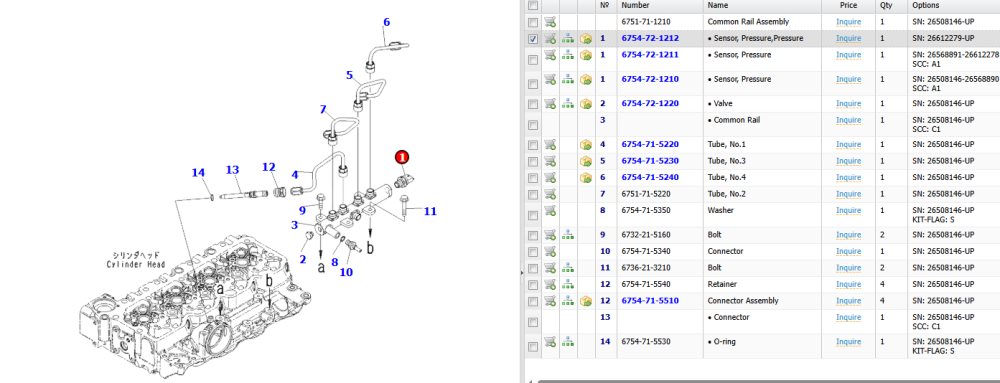Select callout number 14 on diagram
Viewport: 1000px width, 383px height.
(x=198, y=172)
